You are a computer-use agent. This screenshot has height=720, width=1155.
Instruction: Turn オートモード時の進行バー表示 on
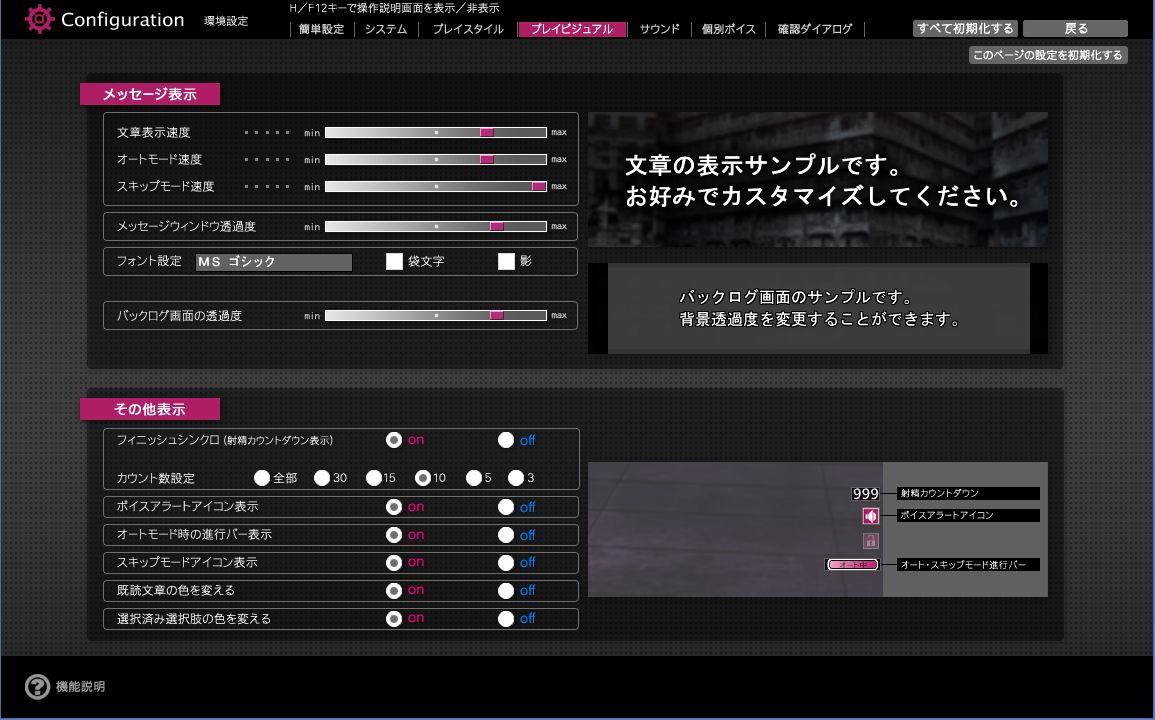coord(394,535)
